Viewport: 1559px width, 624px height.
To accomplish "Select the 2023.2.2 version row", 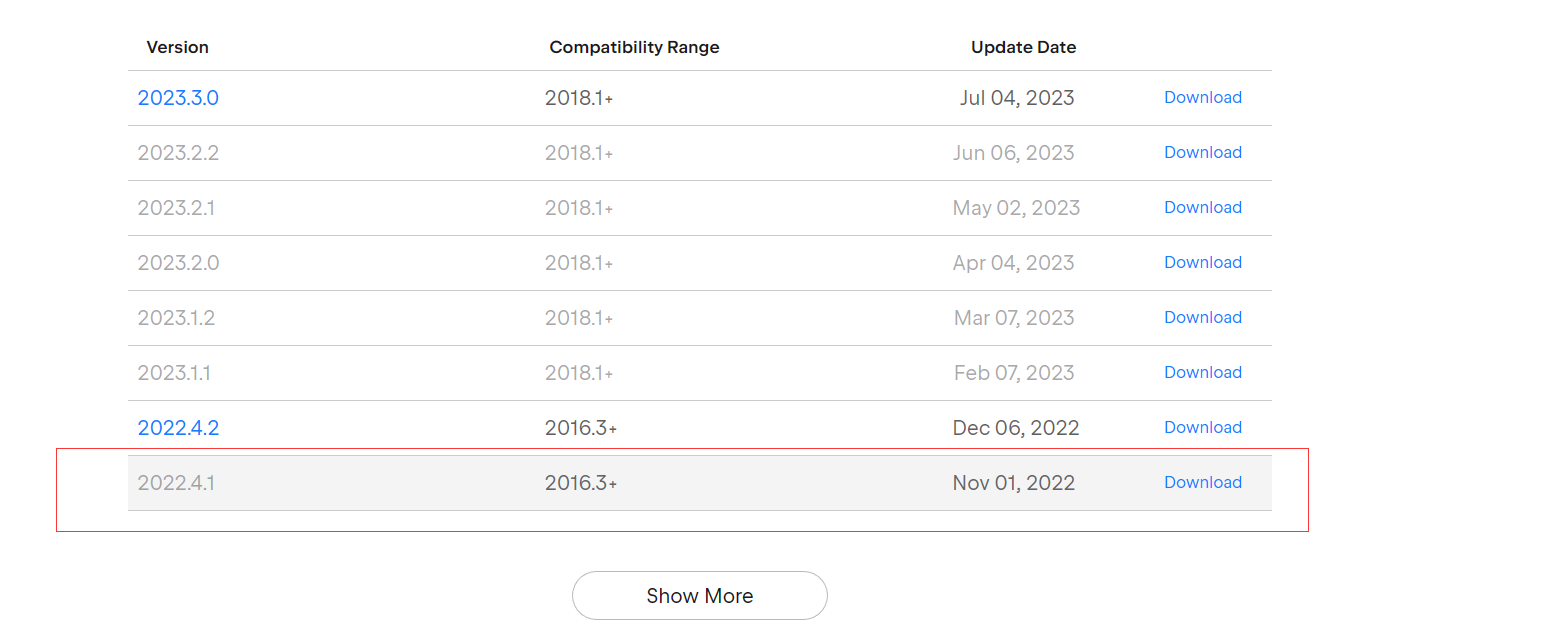I will click(x=178, y=153).
